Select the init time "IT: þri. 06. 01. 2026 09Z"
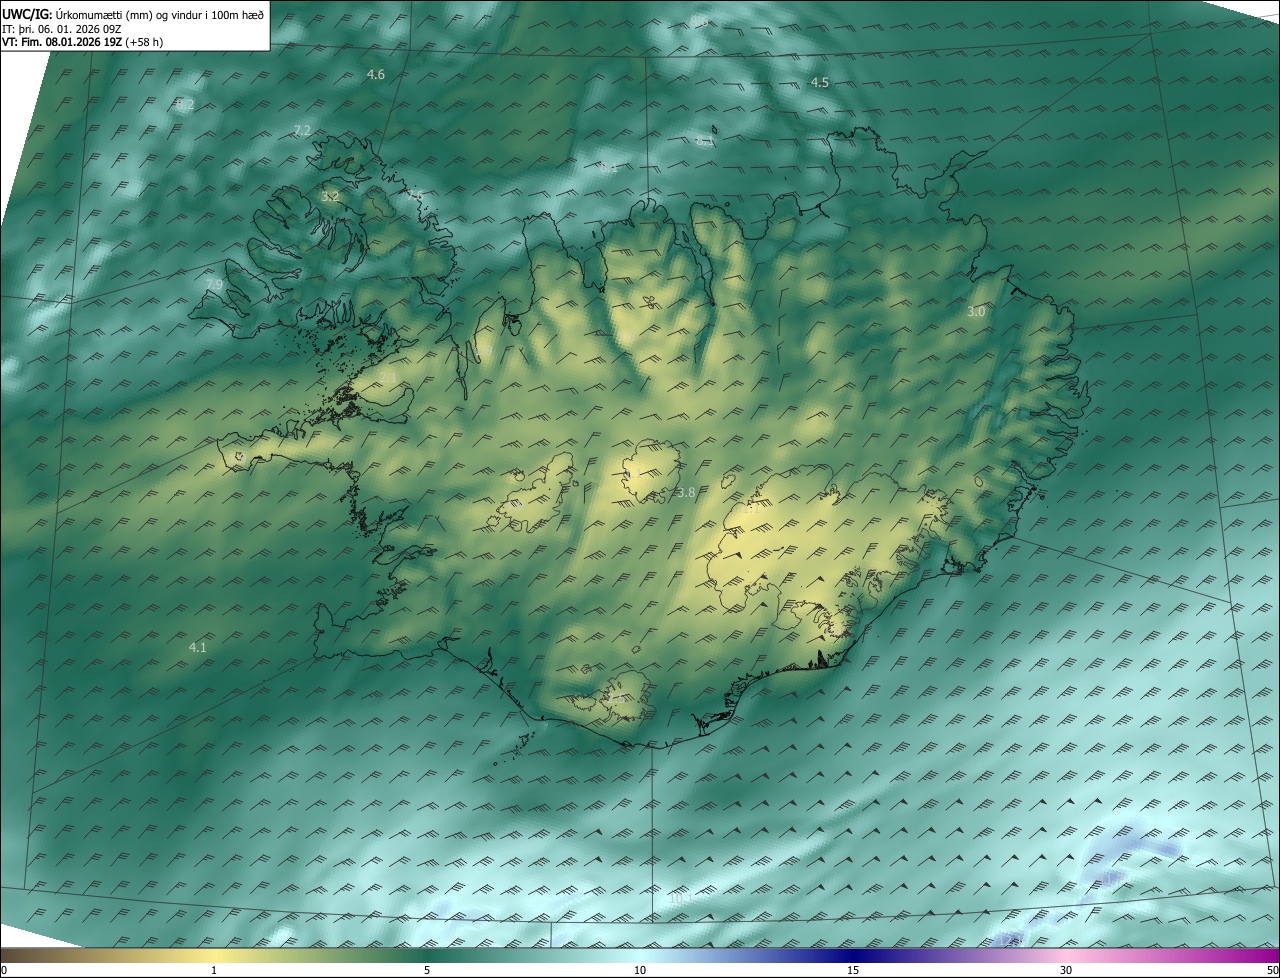 click(x=62, y=29)
